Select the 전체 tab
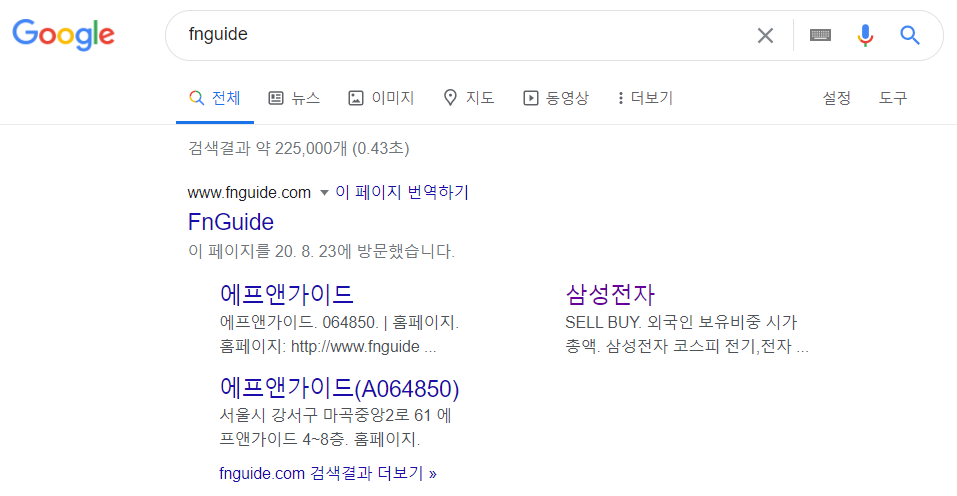This screenshot has height=496, width=957. [215, 98]
